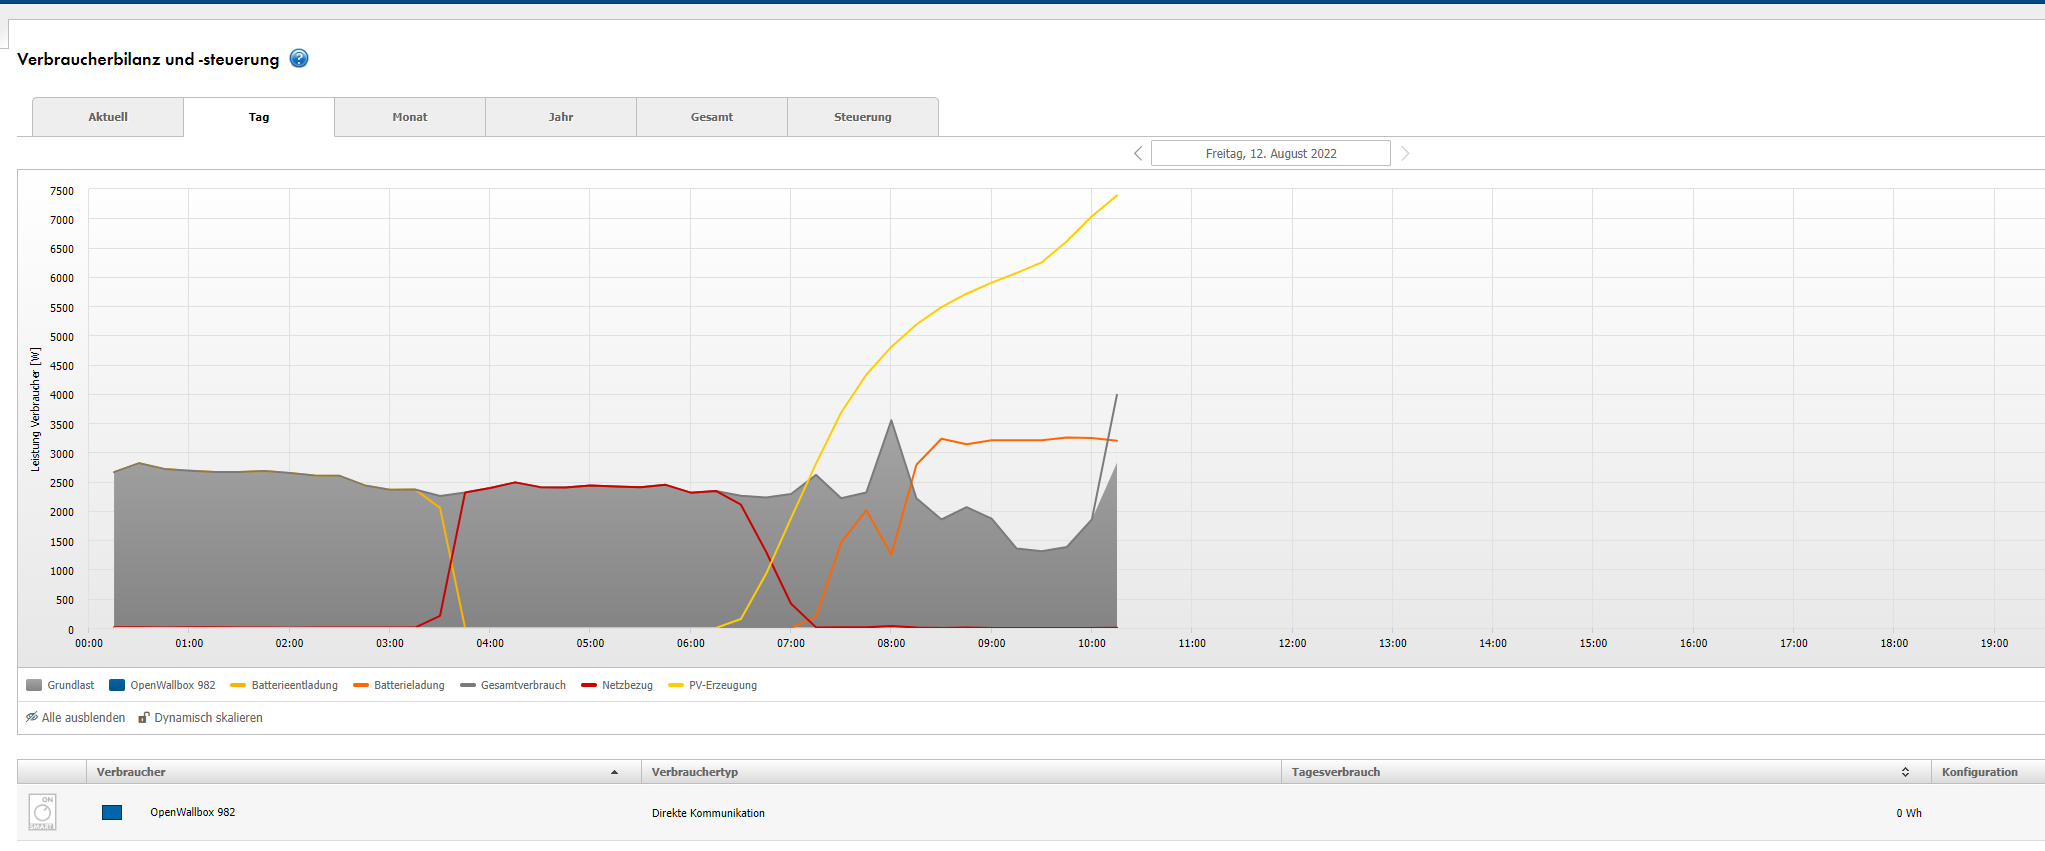Screen dimensions: 2045x851
Task: Click the padlock icon for Dynamisch skalieren
Action: point(144,717)
